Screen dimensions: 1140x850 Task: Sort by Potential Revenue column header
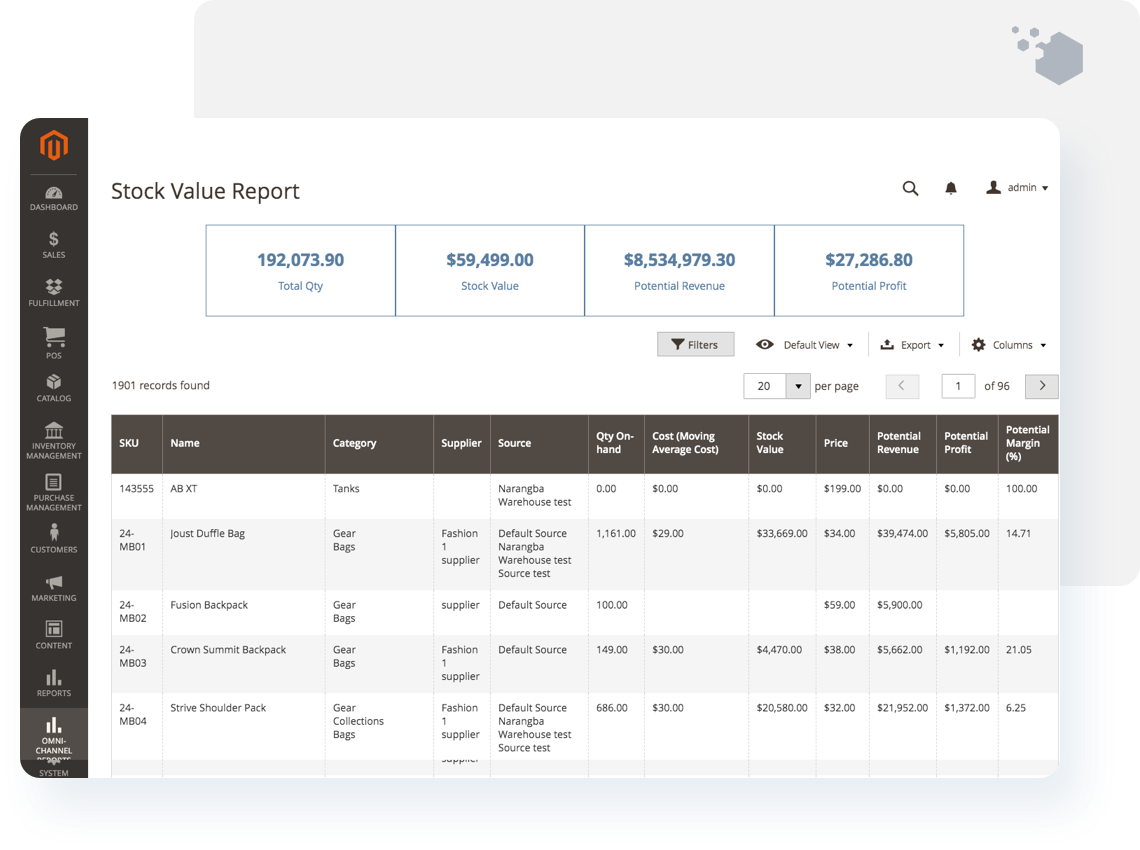(902, 444)
